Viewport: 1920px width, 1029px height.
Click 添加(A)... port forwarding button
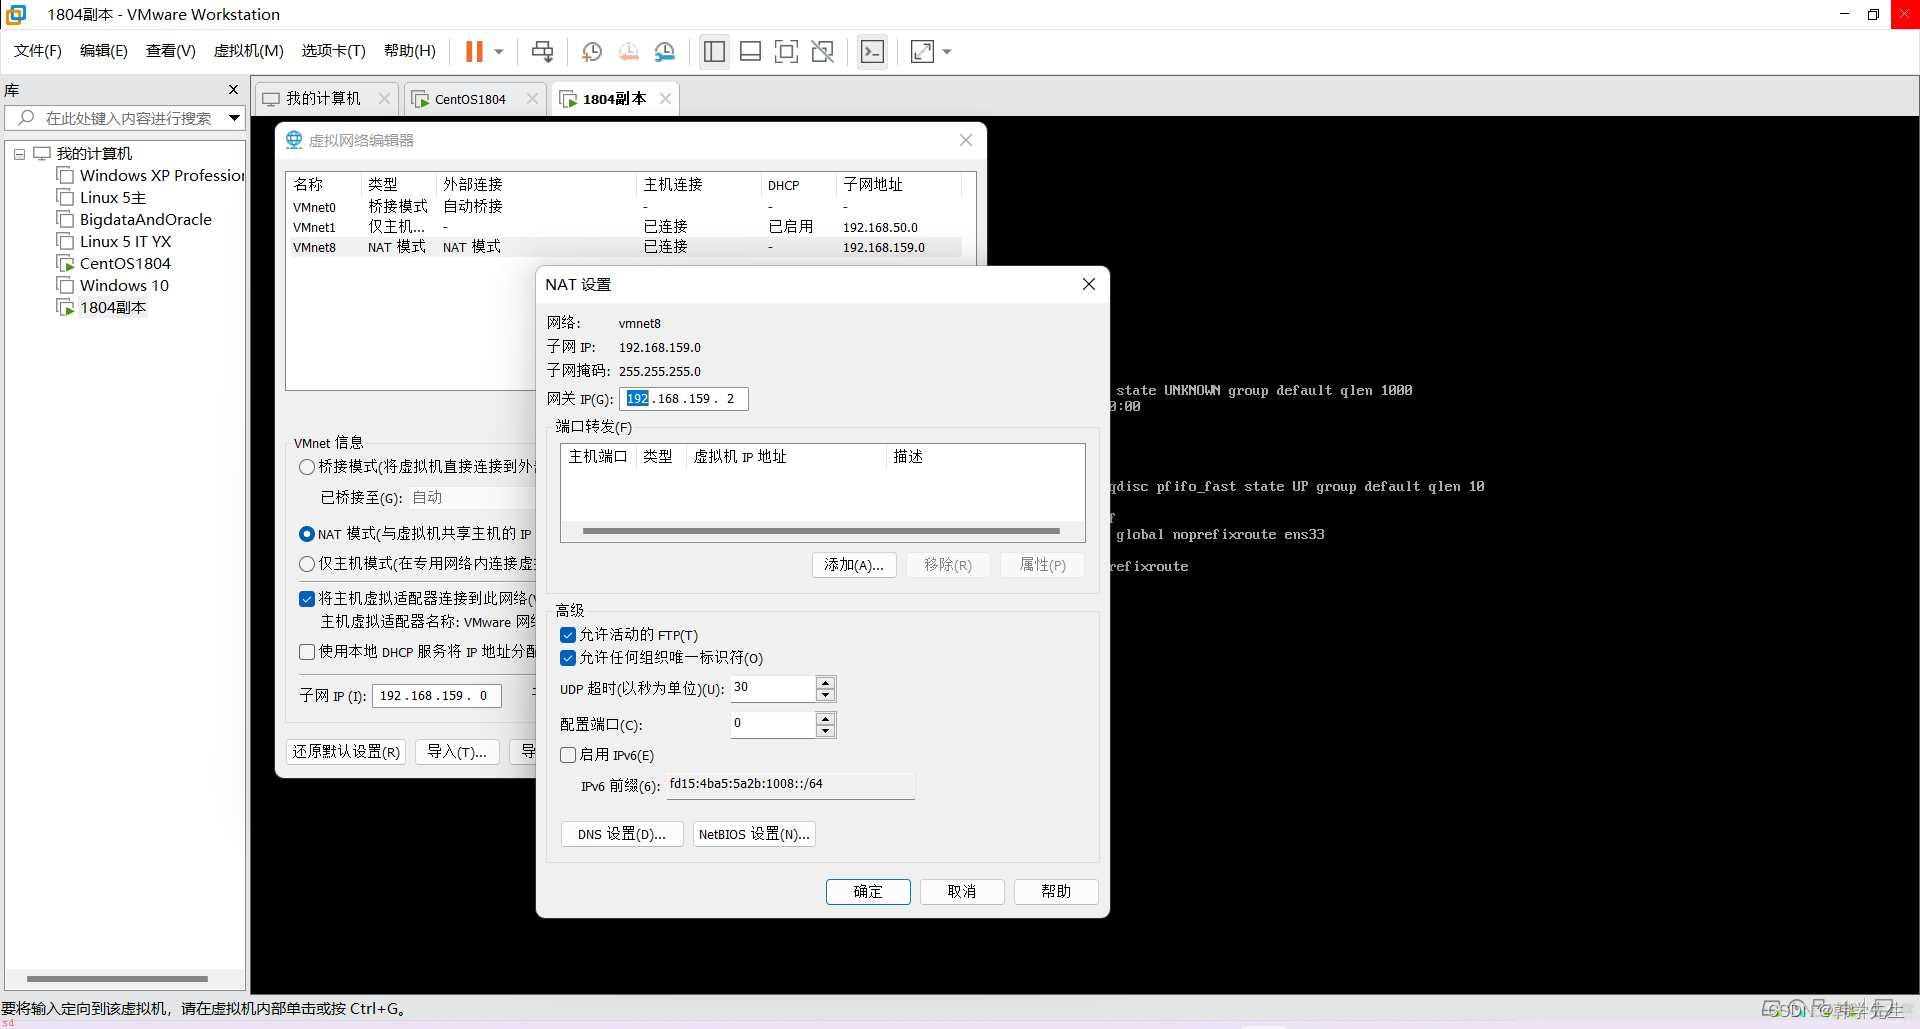click(x=853, y=565)
